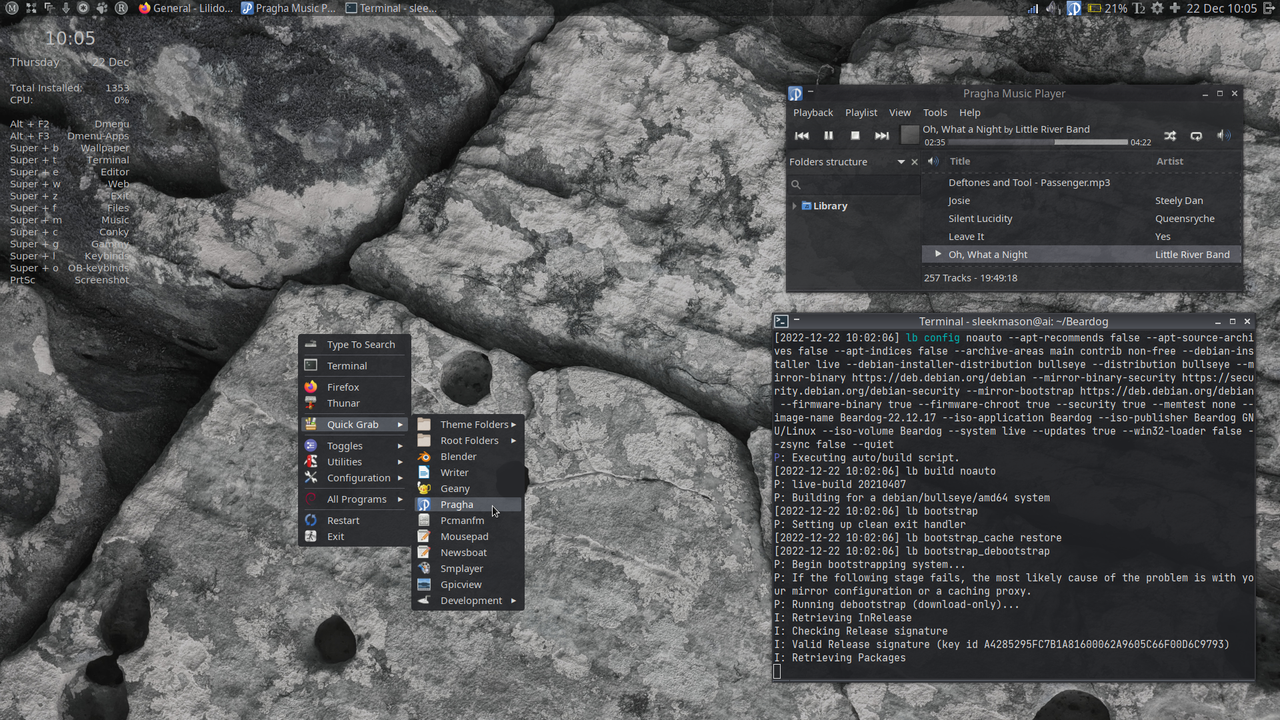Launch Writer from Quick Grab
Image resolution: width=1280 pixels, height=720 pixels.
click(x=468, y=473)
